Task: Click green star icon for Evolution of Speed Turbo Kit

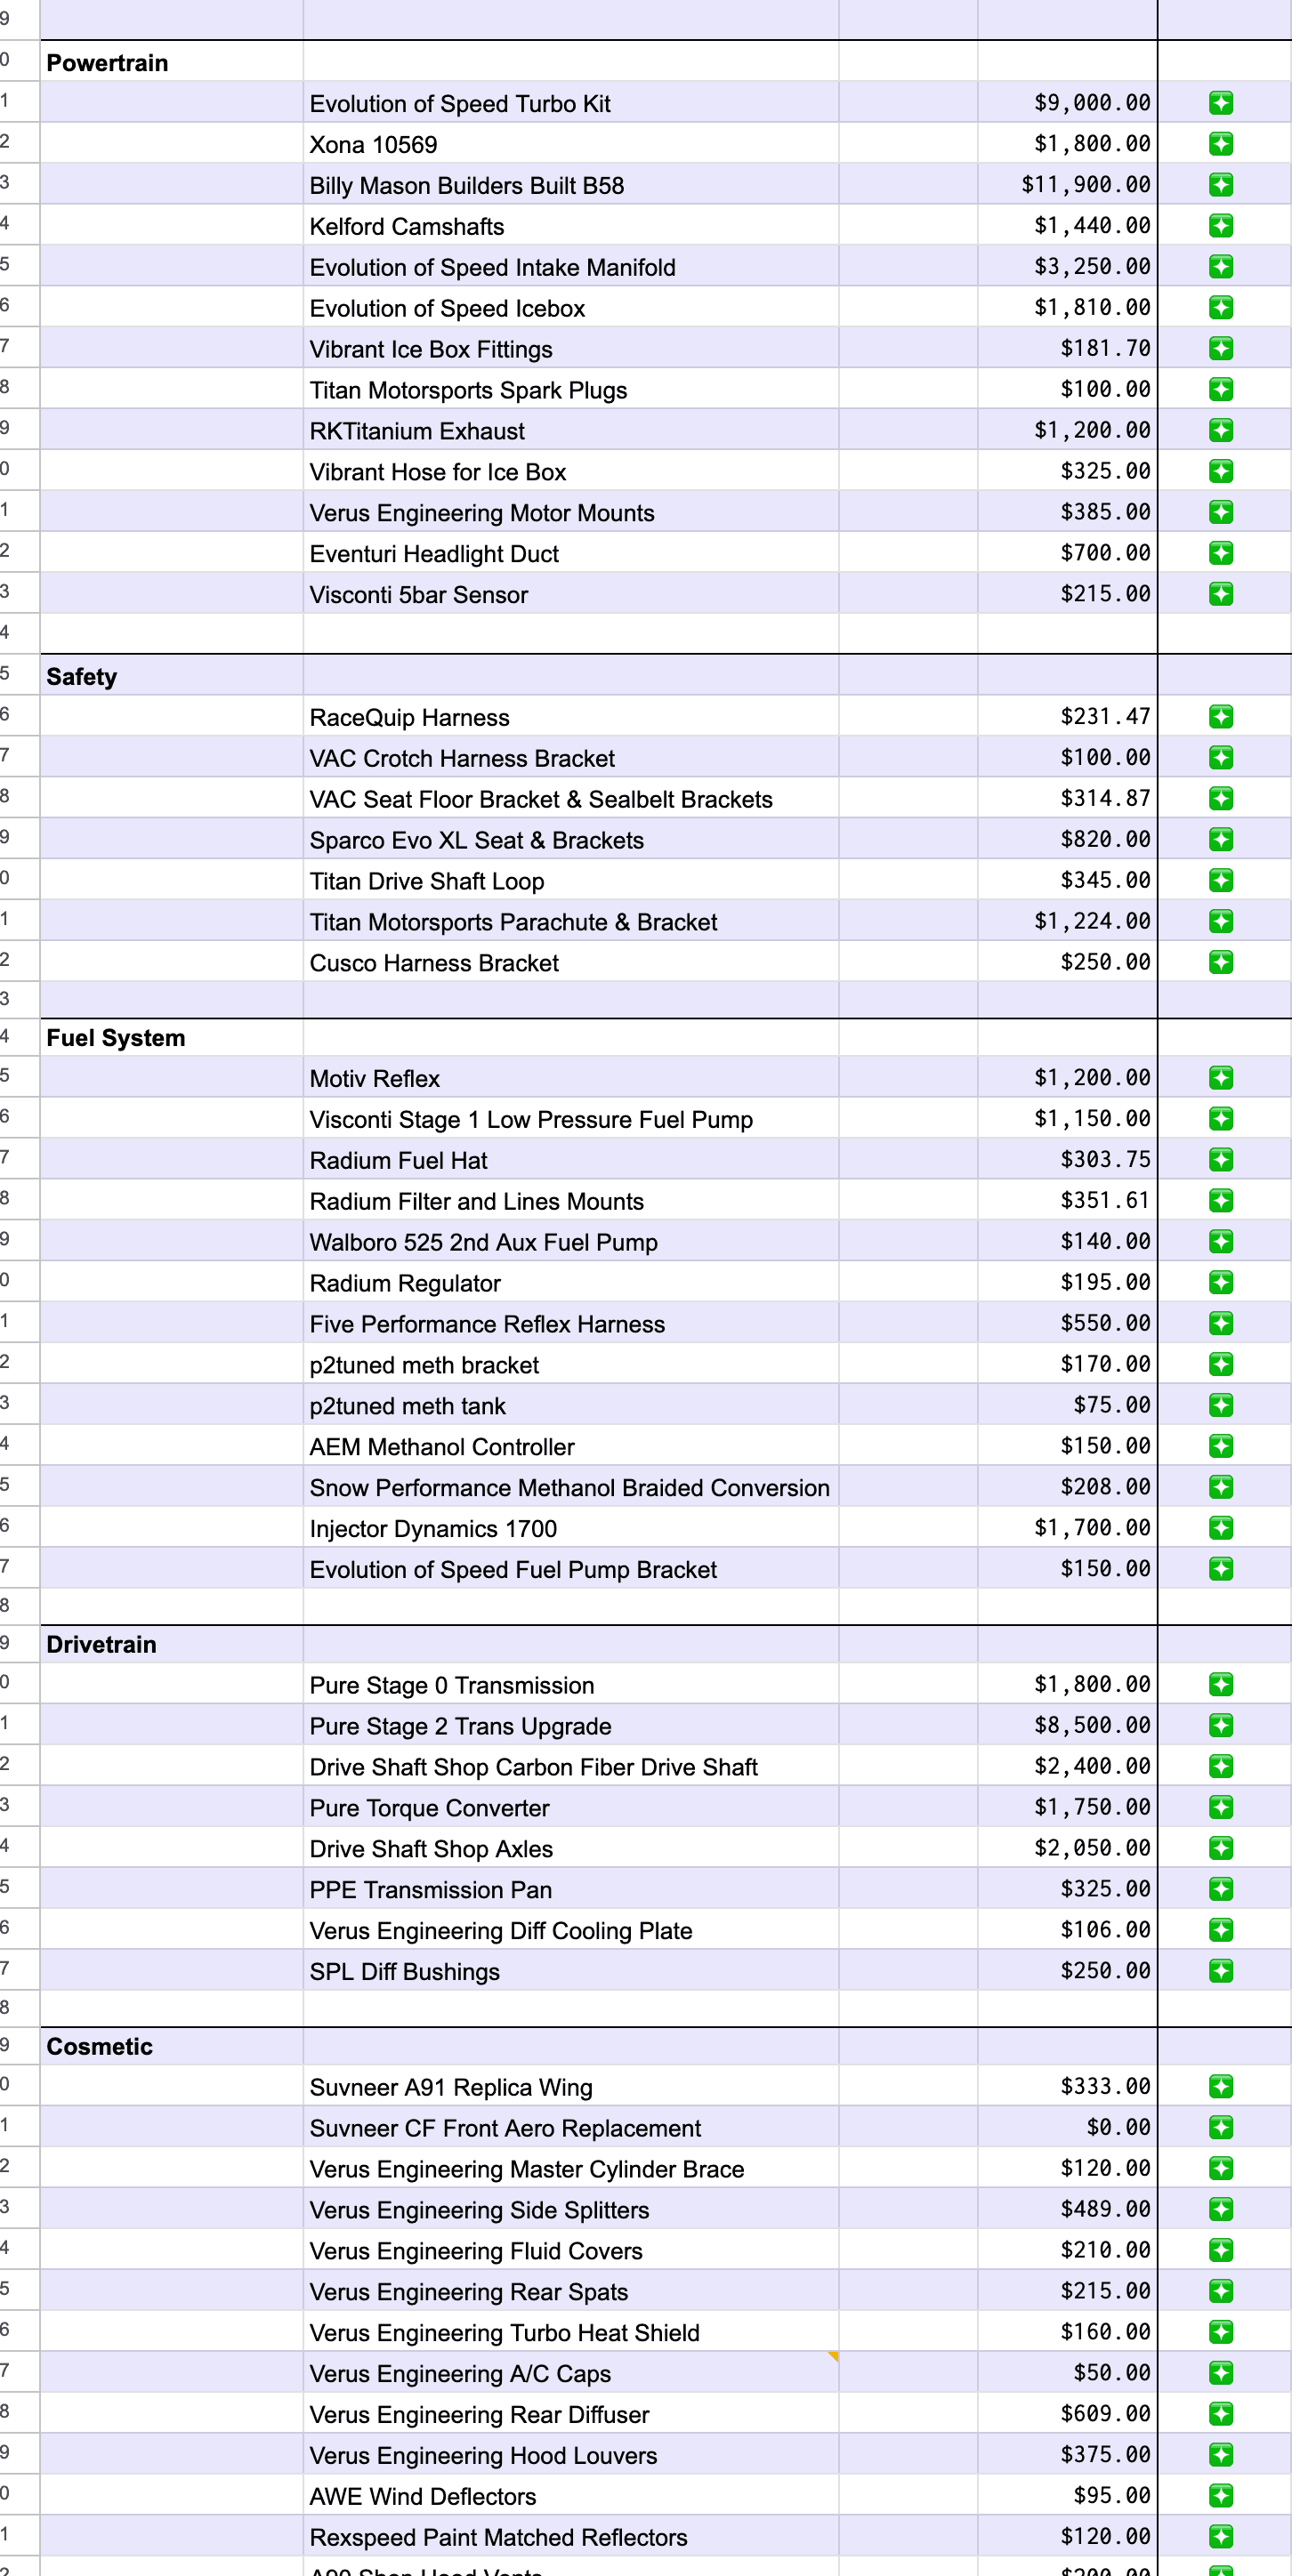Action: 1220,103
